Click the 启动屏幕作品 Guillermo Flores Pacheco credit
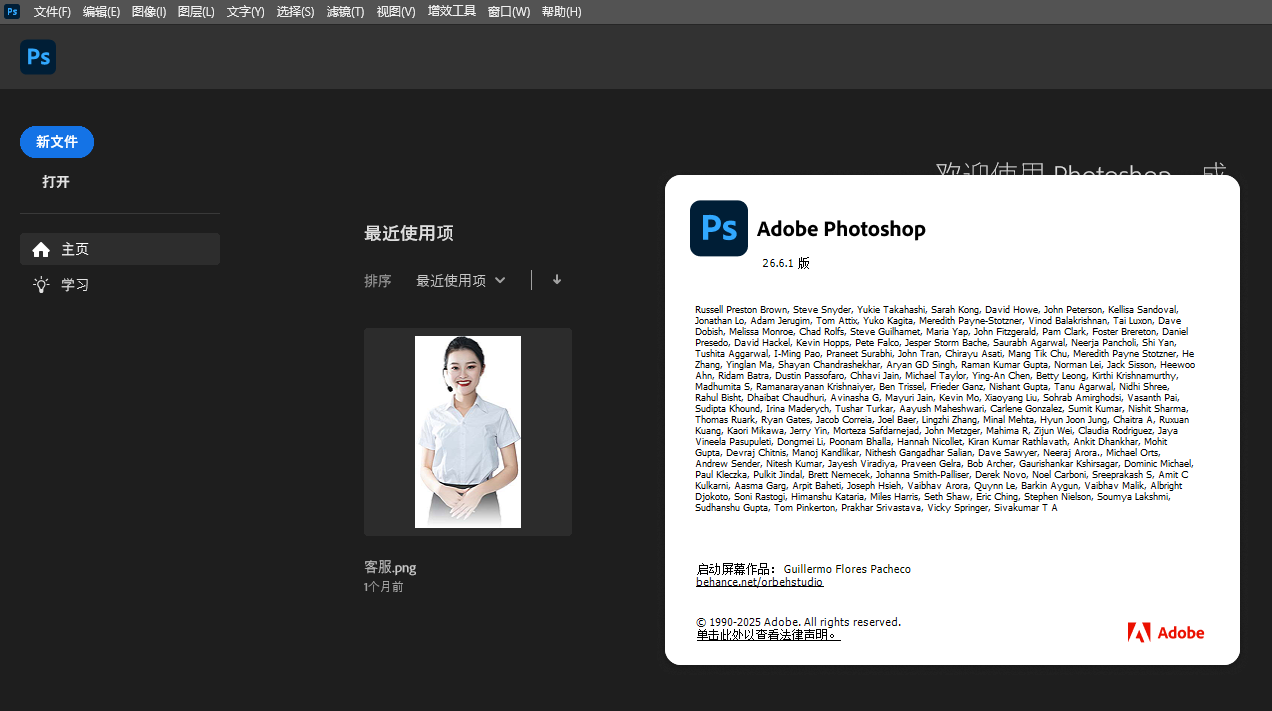The width and height of the screenshot is (1272, 711). coord(804,569)
